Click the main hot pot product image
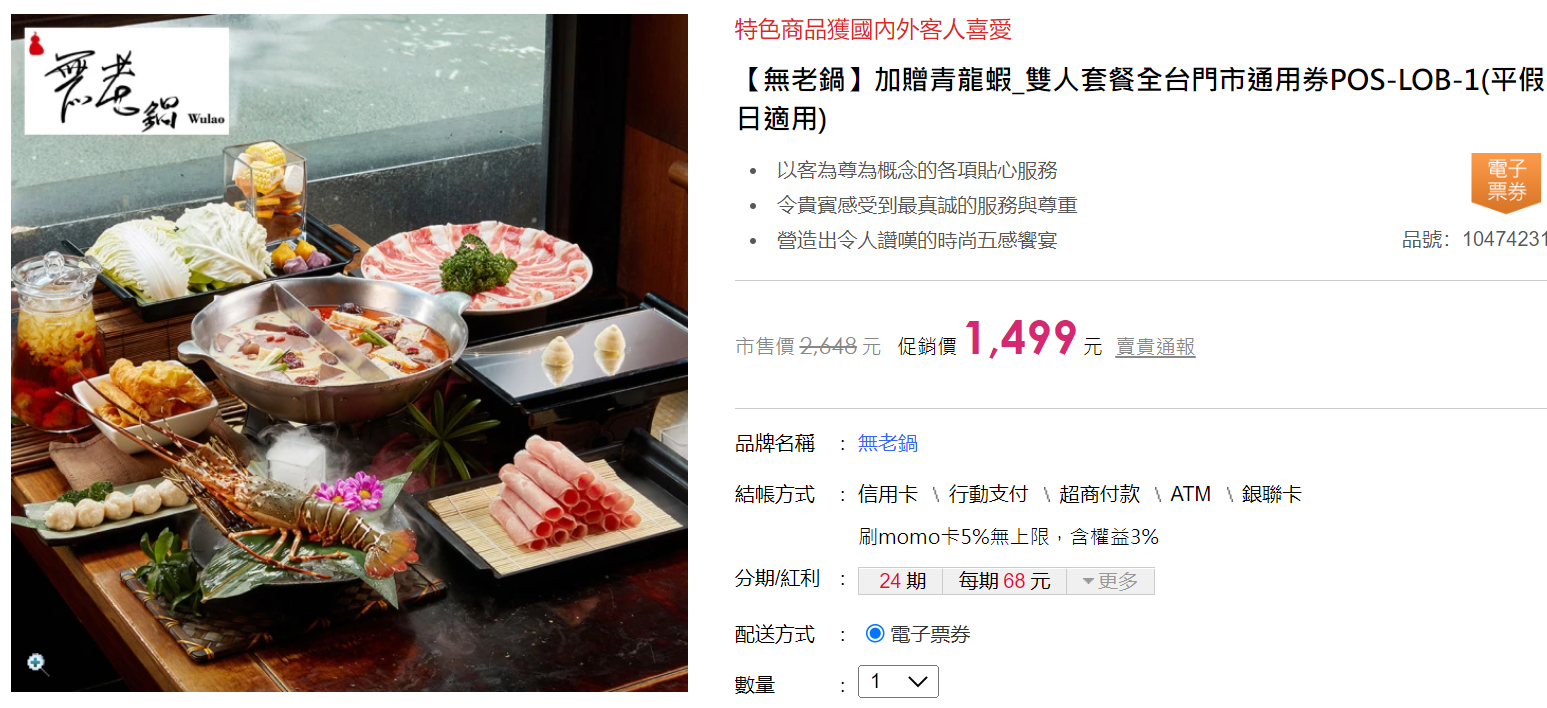Viewport: 1547px width, 708px height. tap(349, 352)
